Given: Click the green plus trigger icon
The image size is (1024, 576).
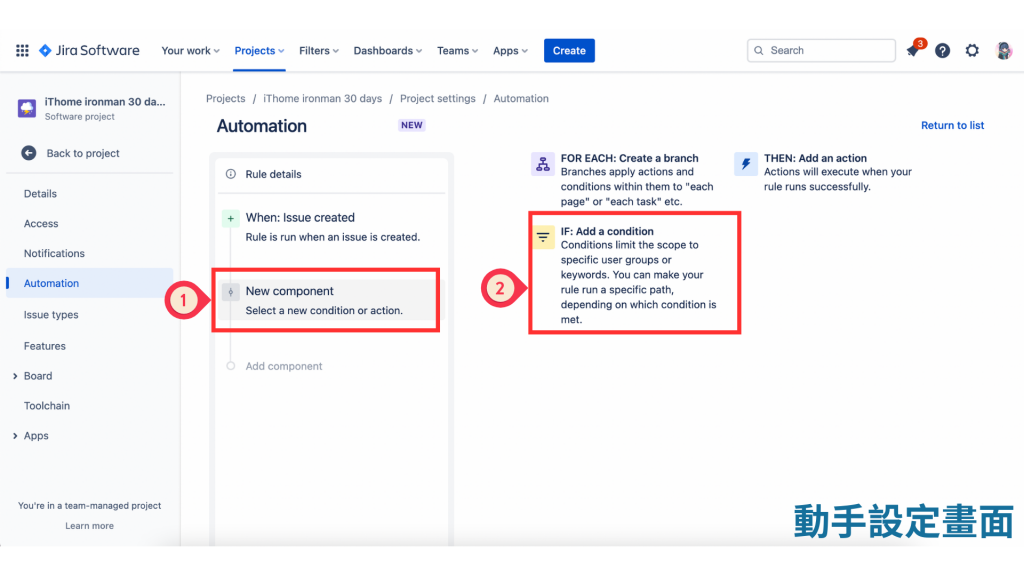Looking at the screenshot, I should 231,218.
